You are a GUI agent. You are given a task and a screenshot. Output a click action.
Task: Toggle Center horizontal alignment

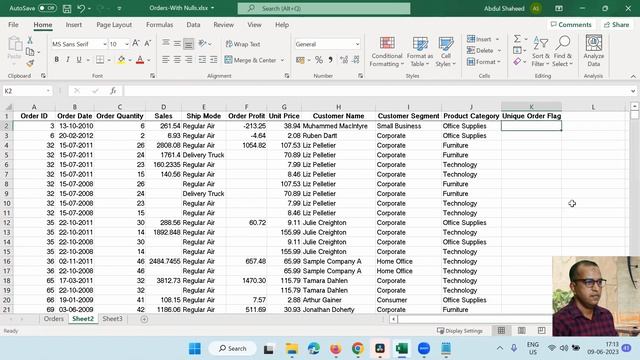(x=177, y=60)
